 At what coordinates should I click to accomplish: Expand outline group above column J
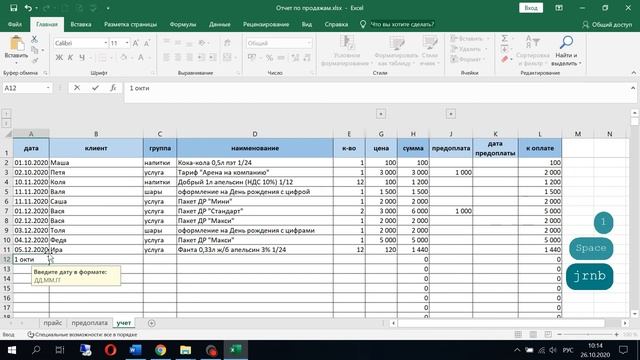(x=451, y=114)
